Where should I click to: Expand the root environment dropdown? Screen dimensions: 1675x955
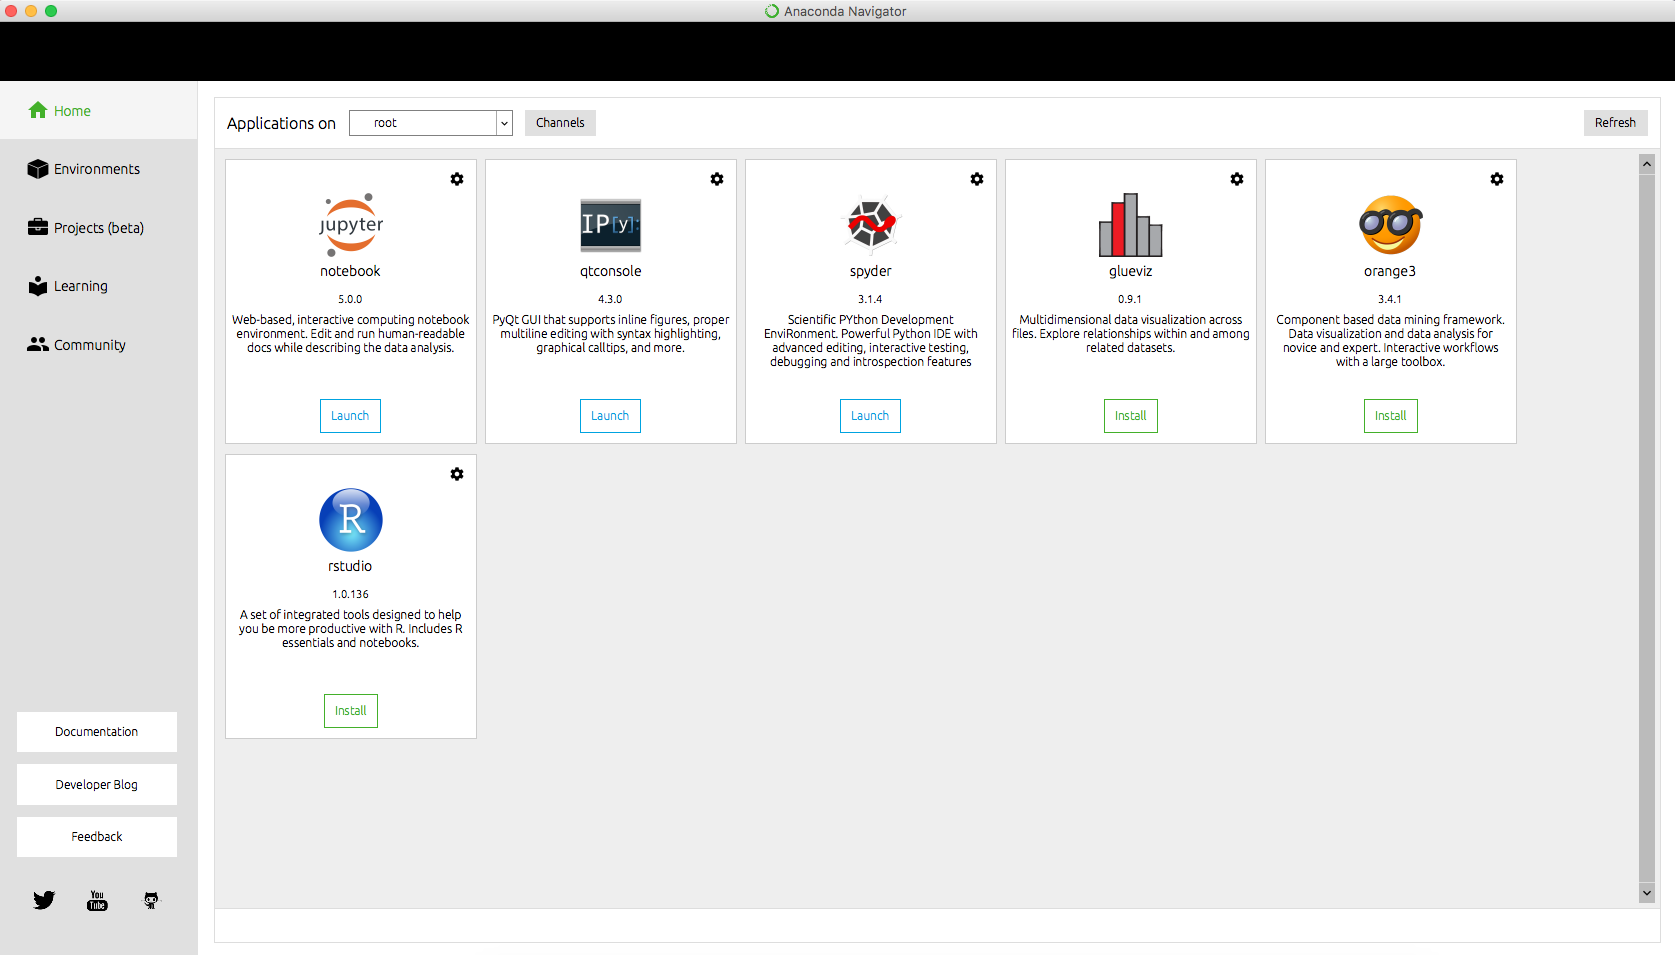431,123
